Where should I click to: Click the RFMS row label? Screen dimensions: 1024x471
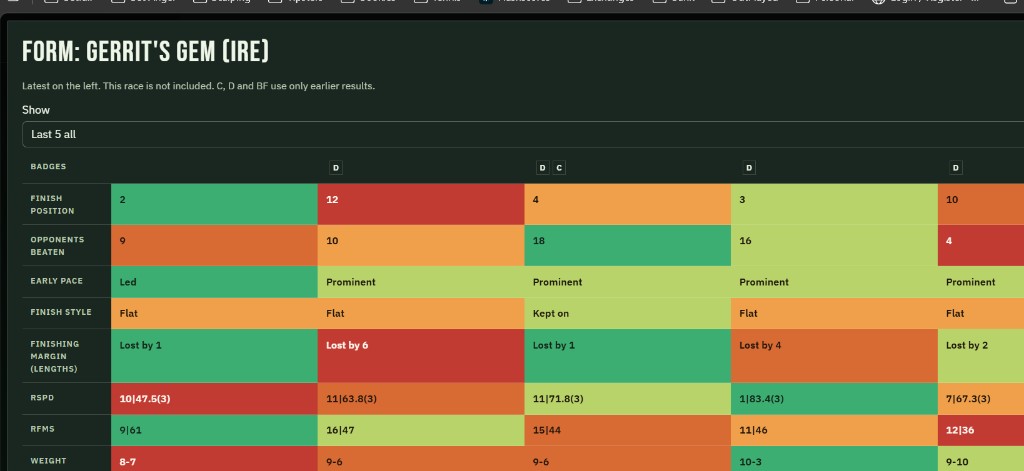(42, 429)
